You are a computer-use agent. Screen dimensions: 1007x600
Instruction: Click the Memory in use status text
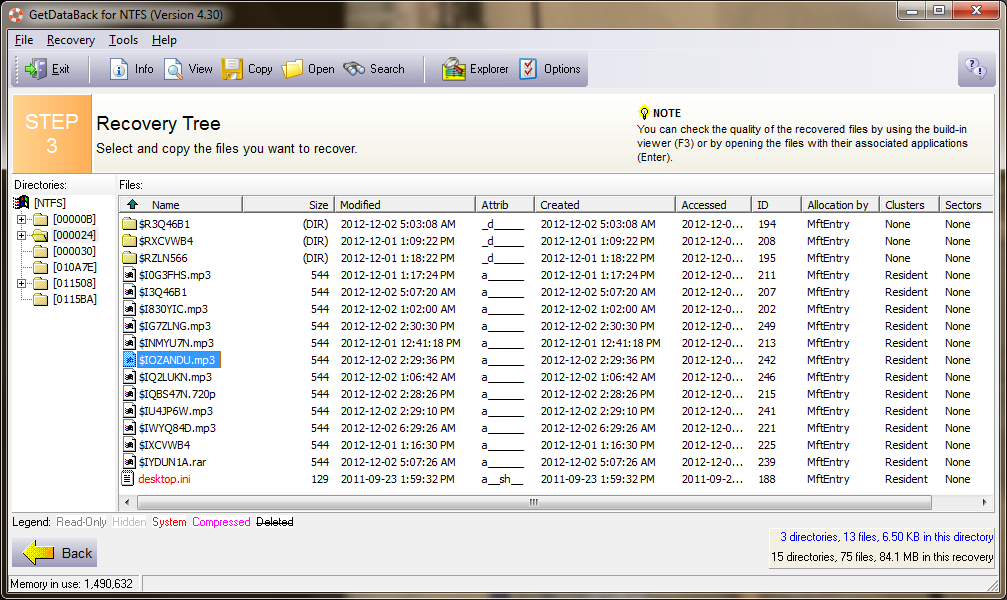click(71, 583)
